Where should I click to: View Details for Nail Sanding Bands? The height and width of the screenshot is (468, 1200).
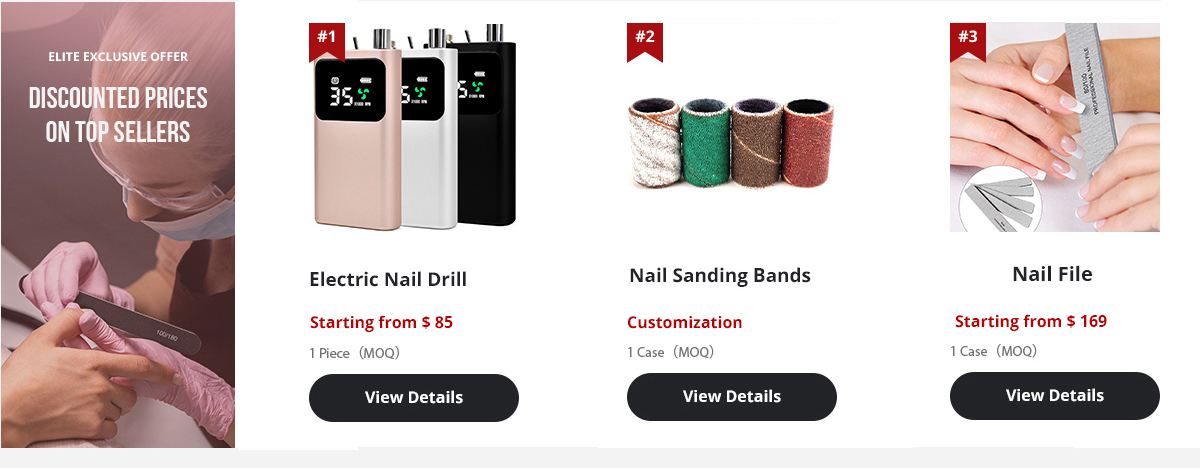coord(732,397)
